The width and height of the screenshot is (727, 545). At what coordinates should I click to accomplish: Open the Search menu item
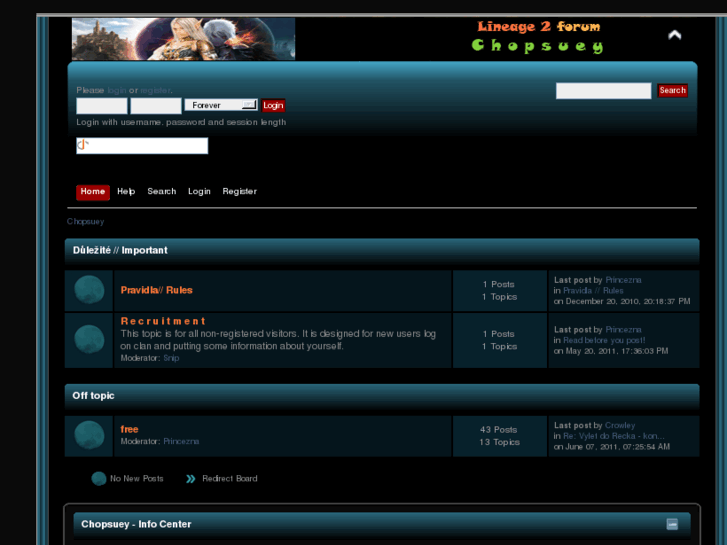coord(161,192)
